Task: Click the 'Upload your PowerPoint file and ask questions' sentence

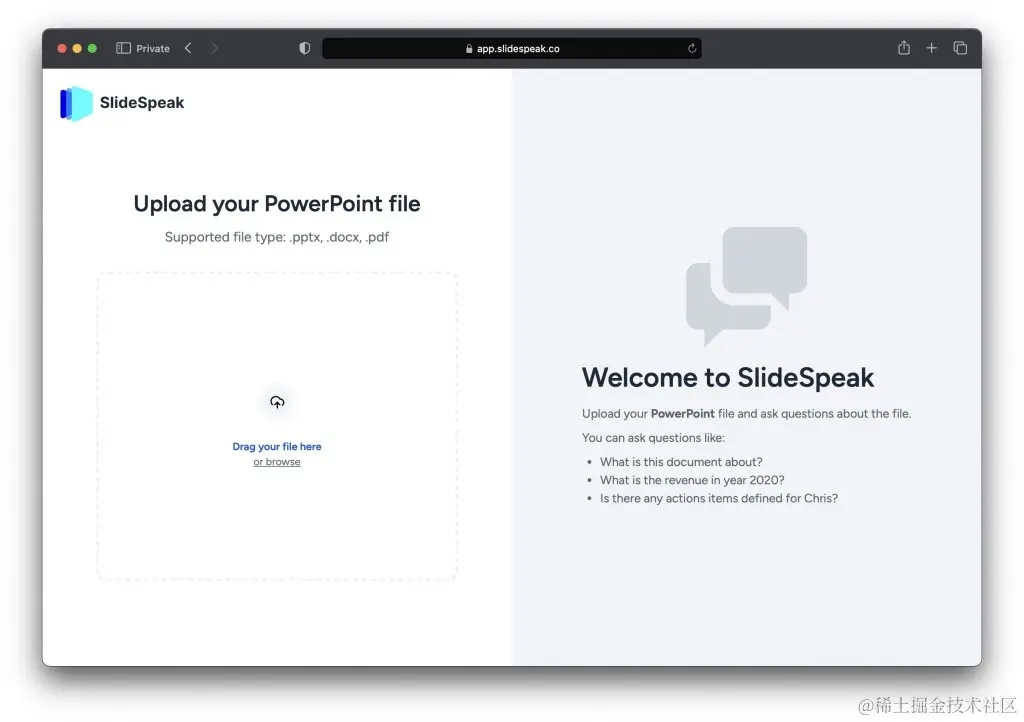Action: (746, 414)
